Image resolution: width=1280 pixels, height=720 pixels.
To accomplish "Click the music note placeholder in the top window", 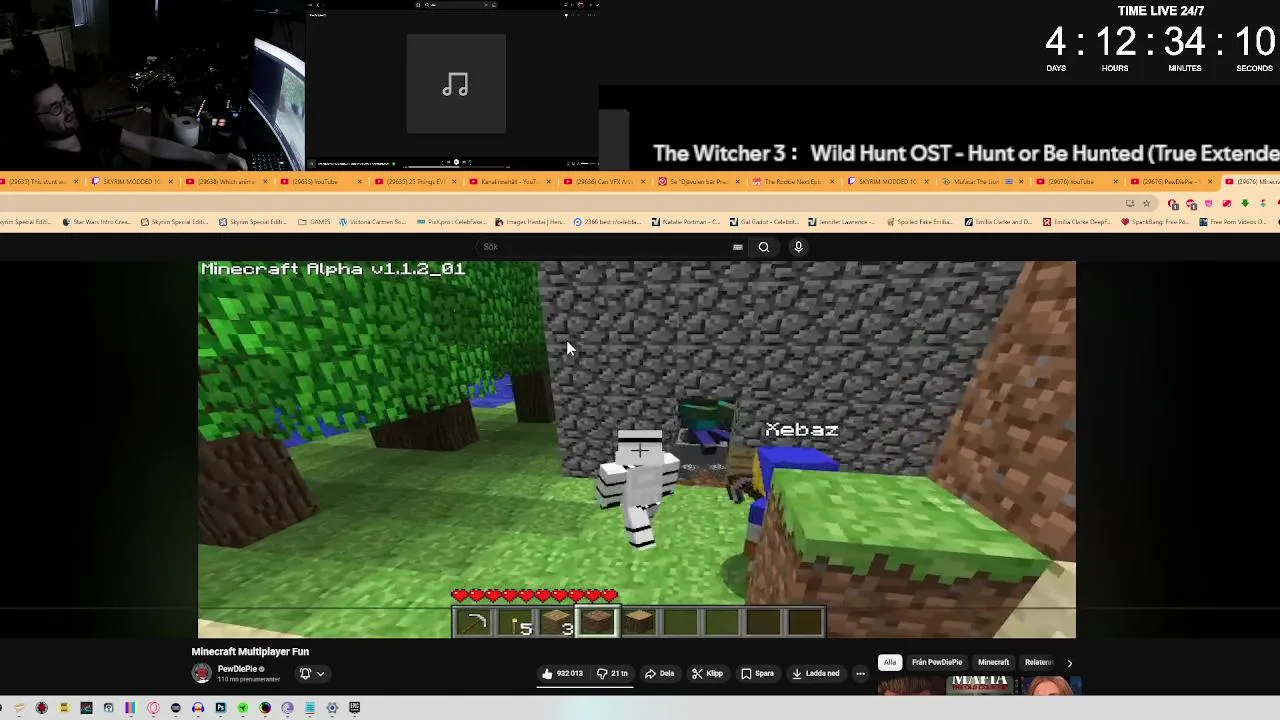I will coord(456,84).
